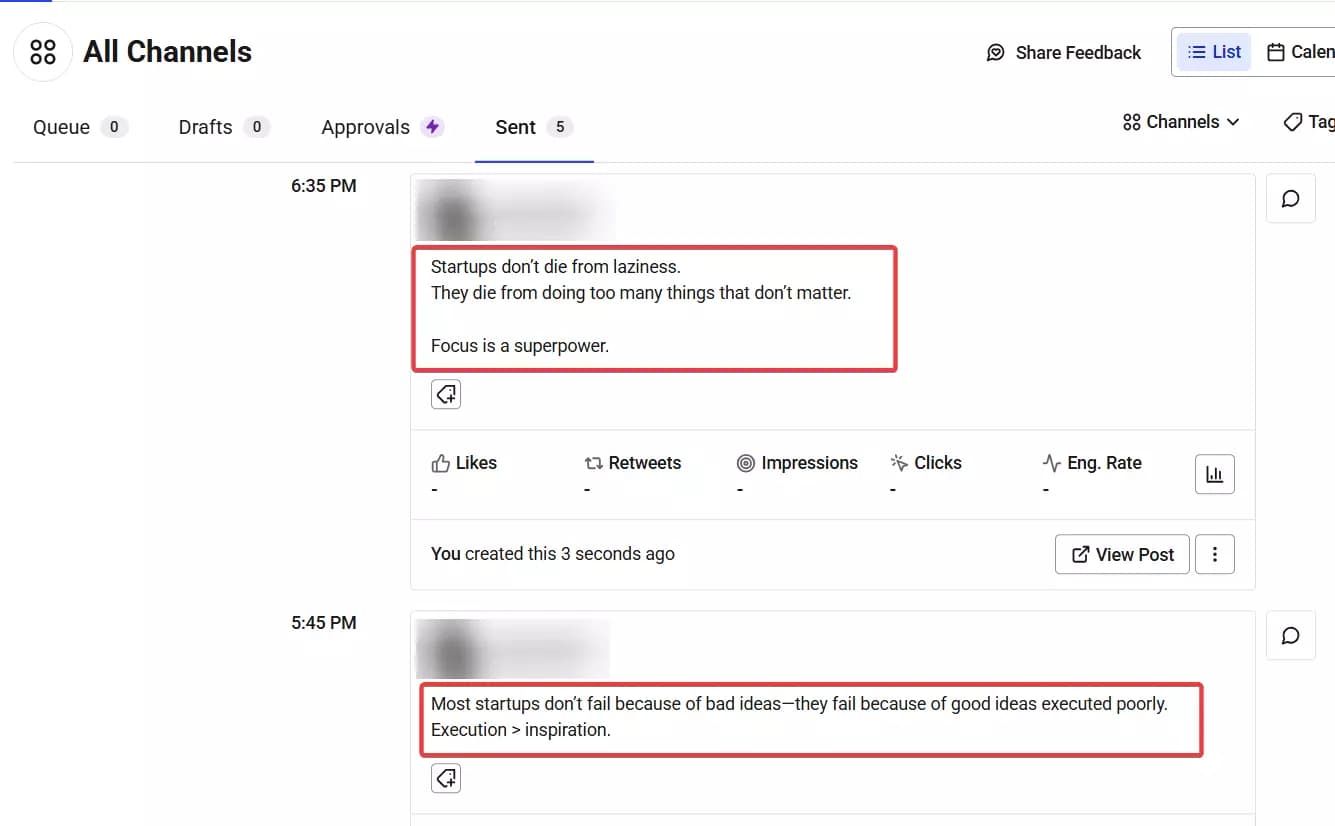This screenshot has height=826, width=1335.
Task: Open the more options menu beside View Post
Action: click(1215, 554)
